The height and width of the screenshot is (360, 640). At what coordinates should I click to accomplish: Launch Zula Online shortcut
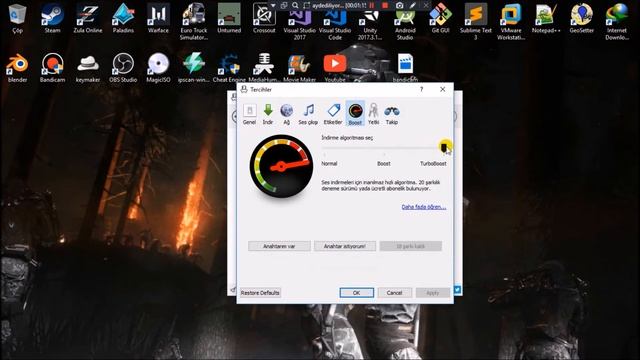(x=88, y=18)
